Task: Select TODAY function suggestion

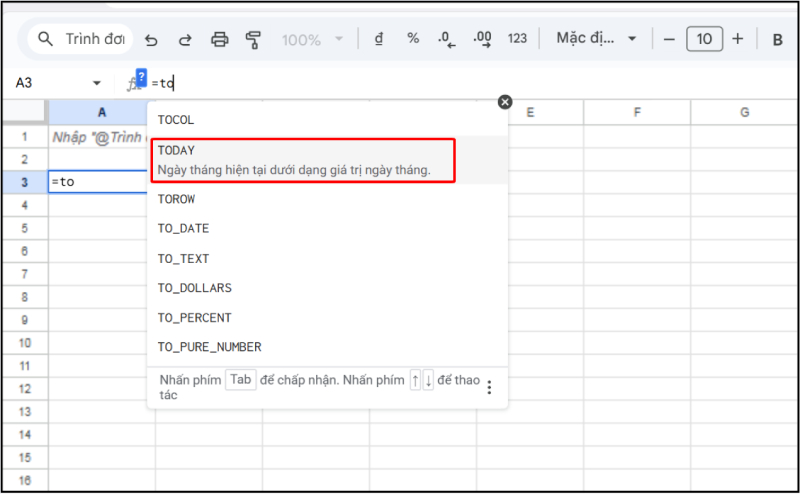Action: click(x=328, y=160)
